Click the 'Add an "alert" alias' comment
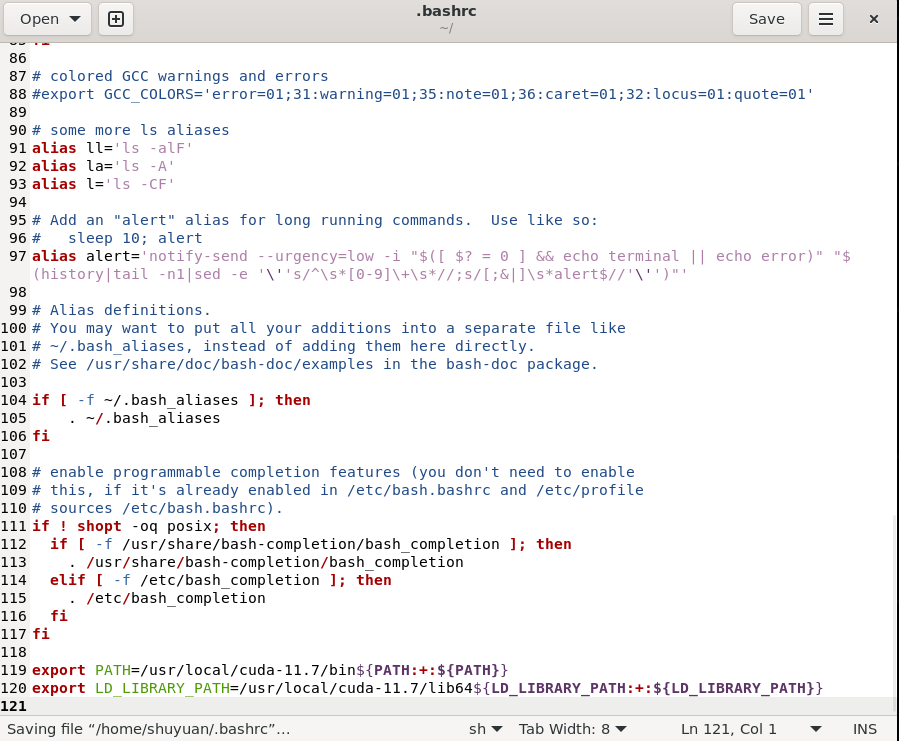The height and width of the screenshot is (741, 899). click(315, 220)
